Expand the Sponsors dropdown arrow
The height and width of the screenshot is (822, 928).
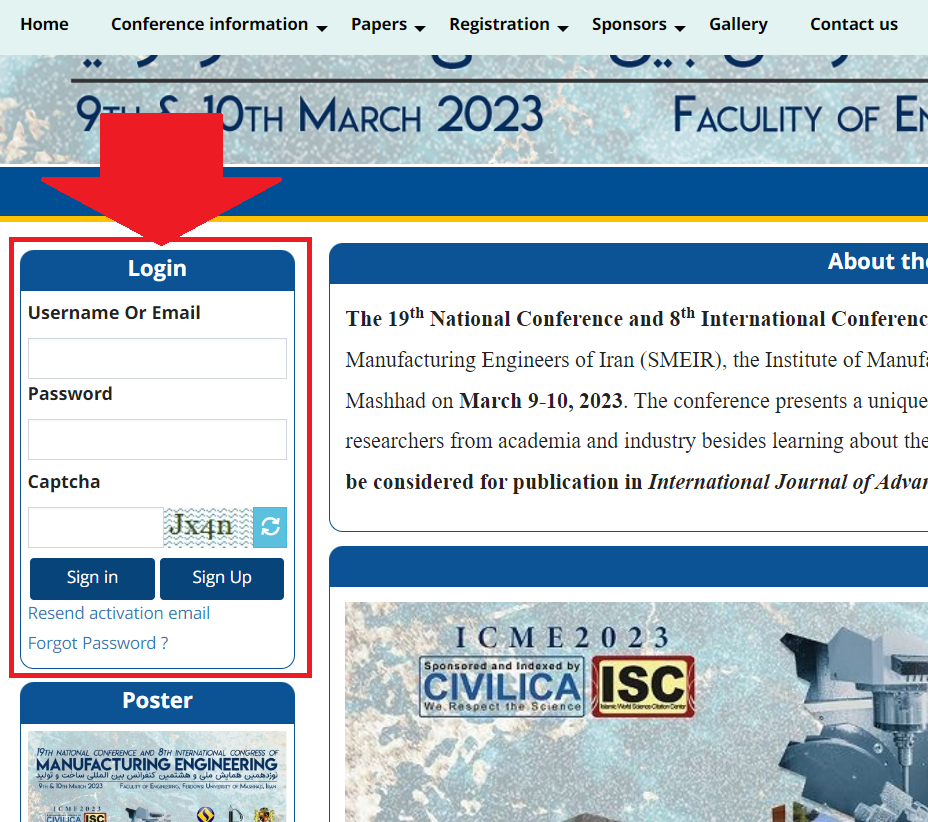[x=680, y=28]
